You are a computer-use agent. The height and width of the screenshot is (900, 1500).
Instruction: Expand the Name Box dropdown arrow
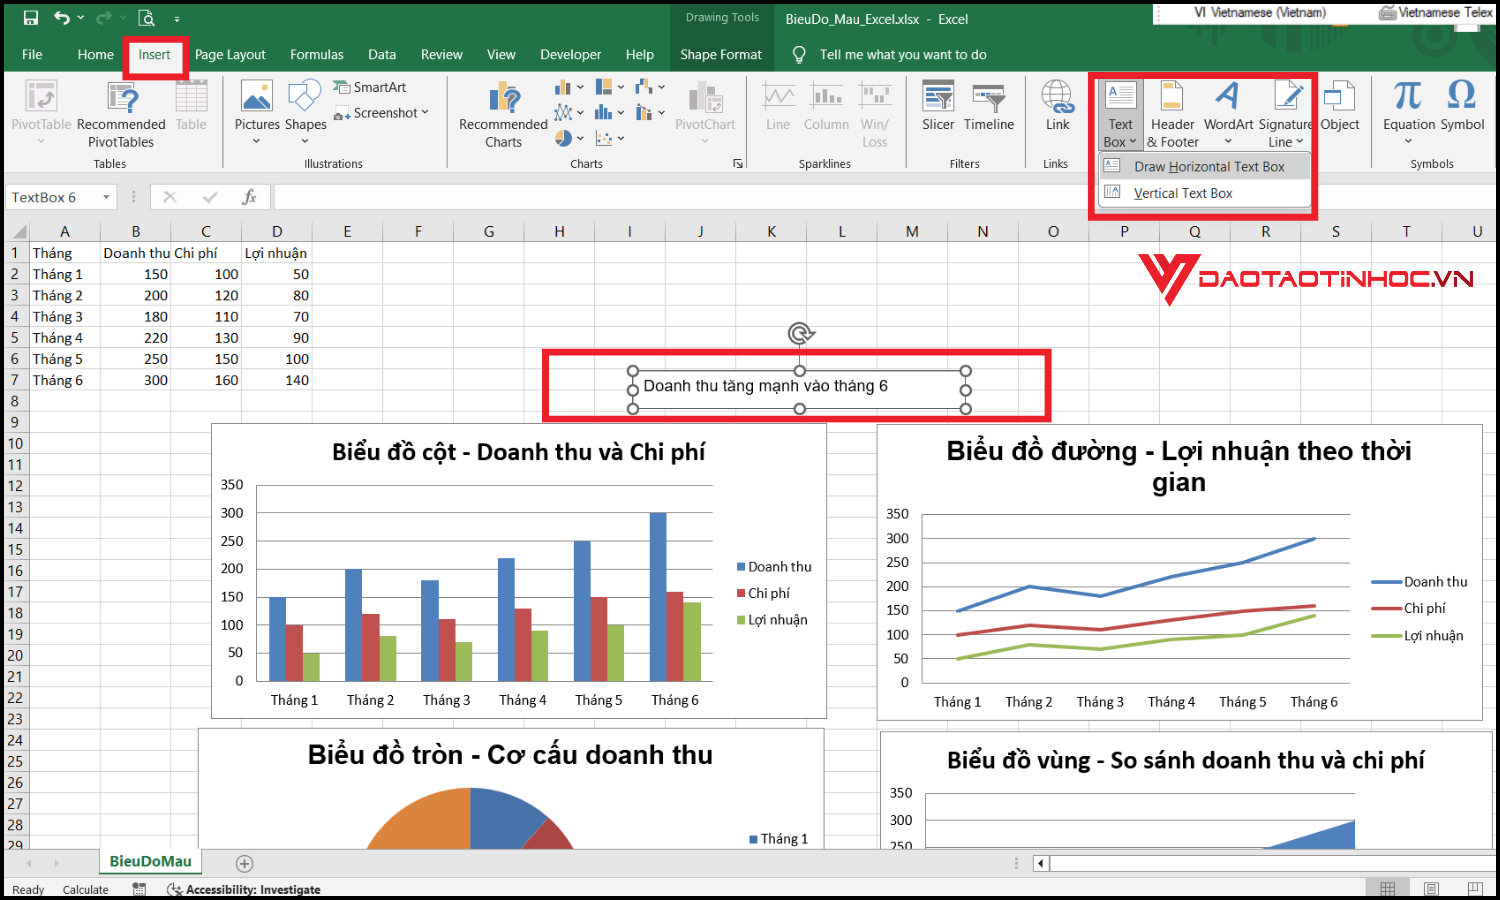(106, 197)
